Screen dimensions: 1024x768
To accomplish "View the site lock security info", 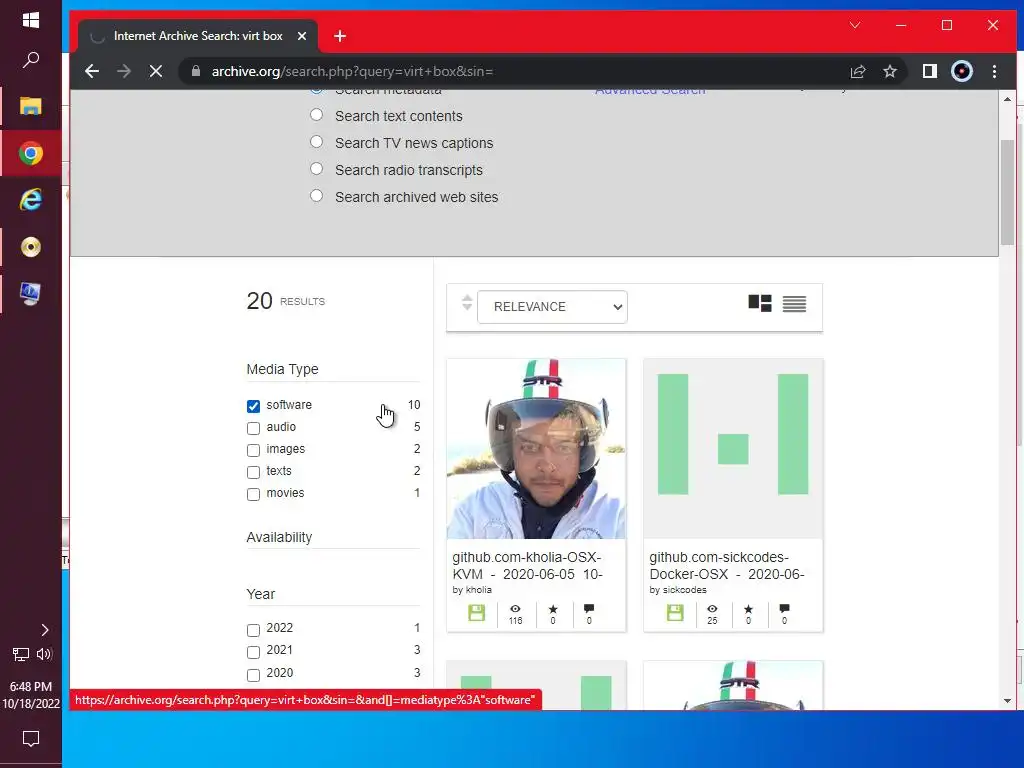I will [x=196, y=71].
